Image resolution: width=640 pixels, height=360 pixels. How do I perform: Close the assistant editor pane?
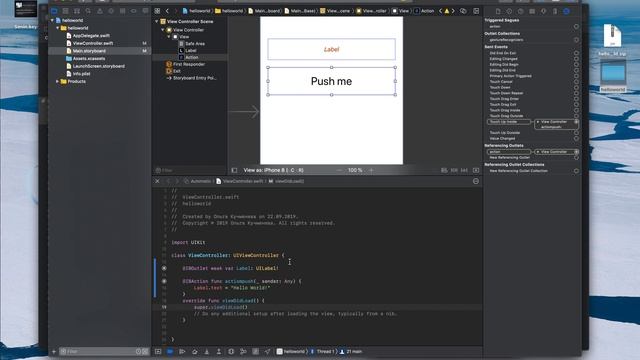pyautogui.click(x=157, y=181)
